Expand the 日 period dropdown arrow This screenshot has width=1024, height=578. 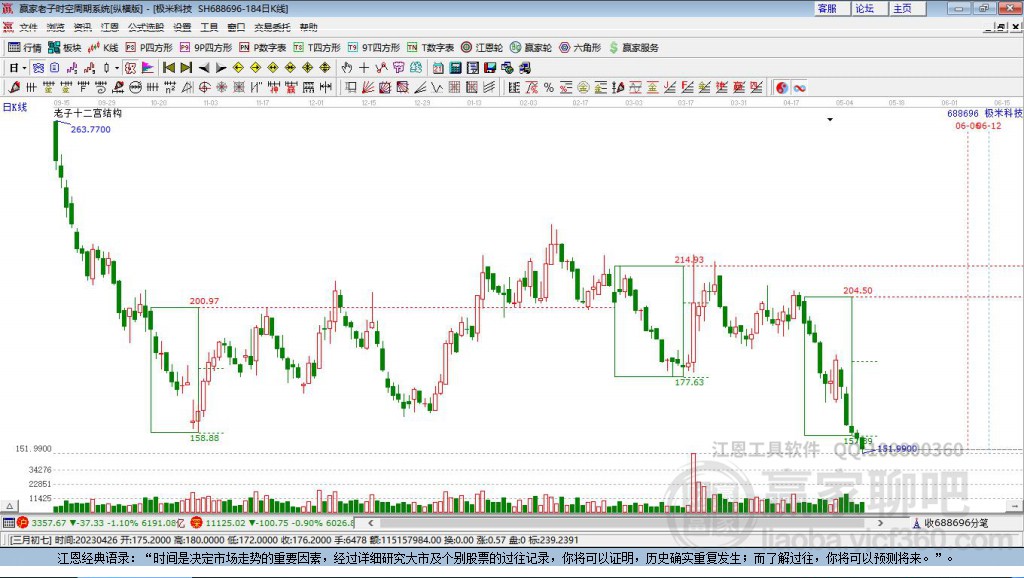click(x=24, y=67)
